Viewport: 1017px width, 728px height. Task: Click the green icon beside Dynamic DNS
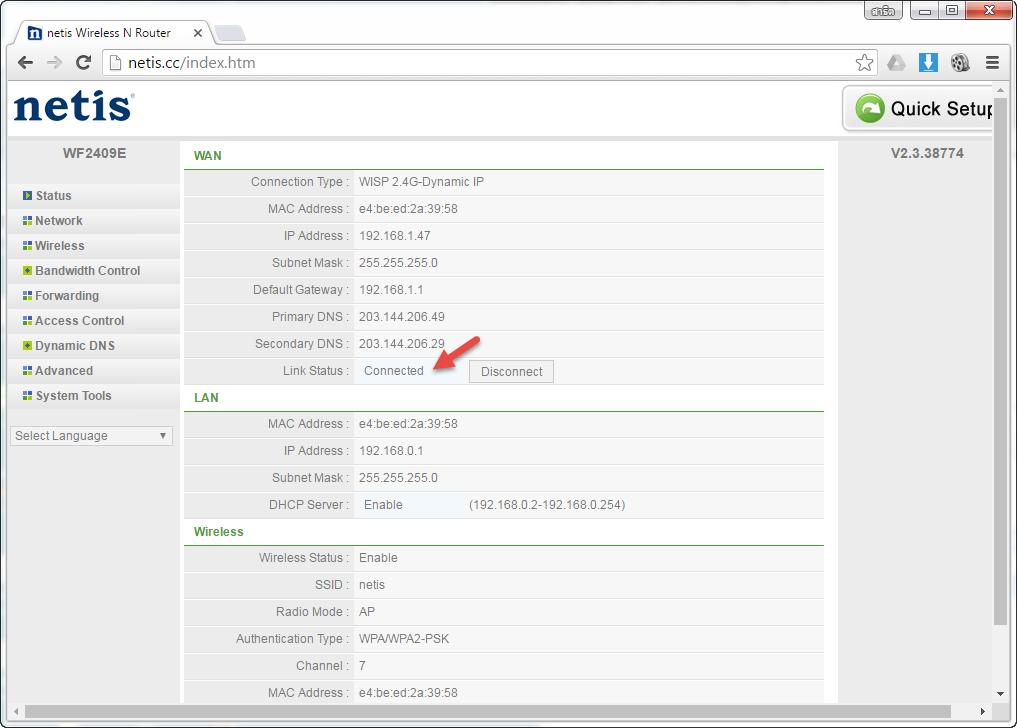pyautogui.click(x=27, y=345)
